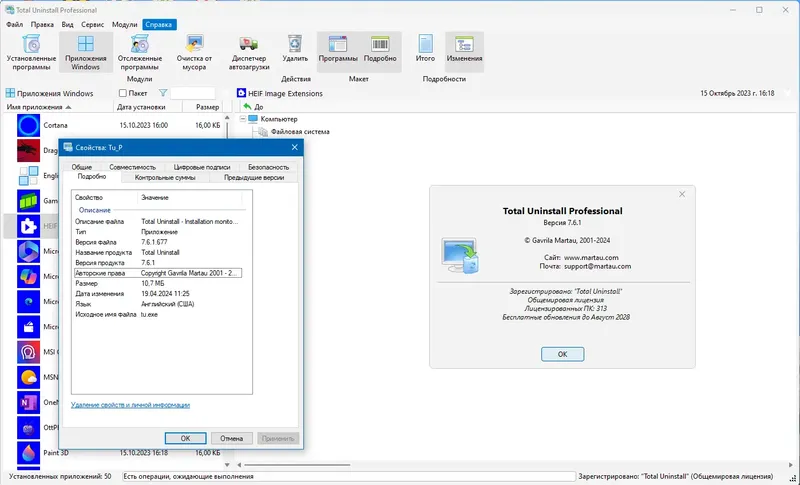Open the Monitored Programs module icon
The width and height of the screenshot is (800, 485).
point(139,44)
